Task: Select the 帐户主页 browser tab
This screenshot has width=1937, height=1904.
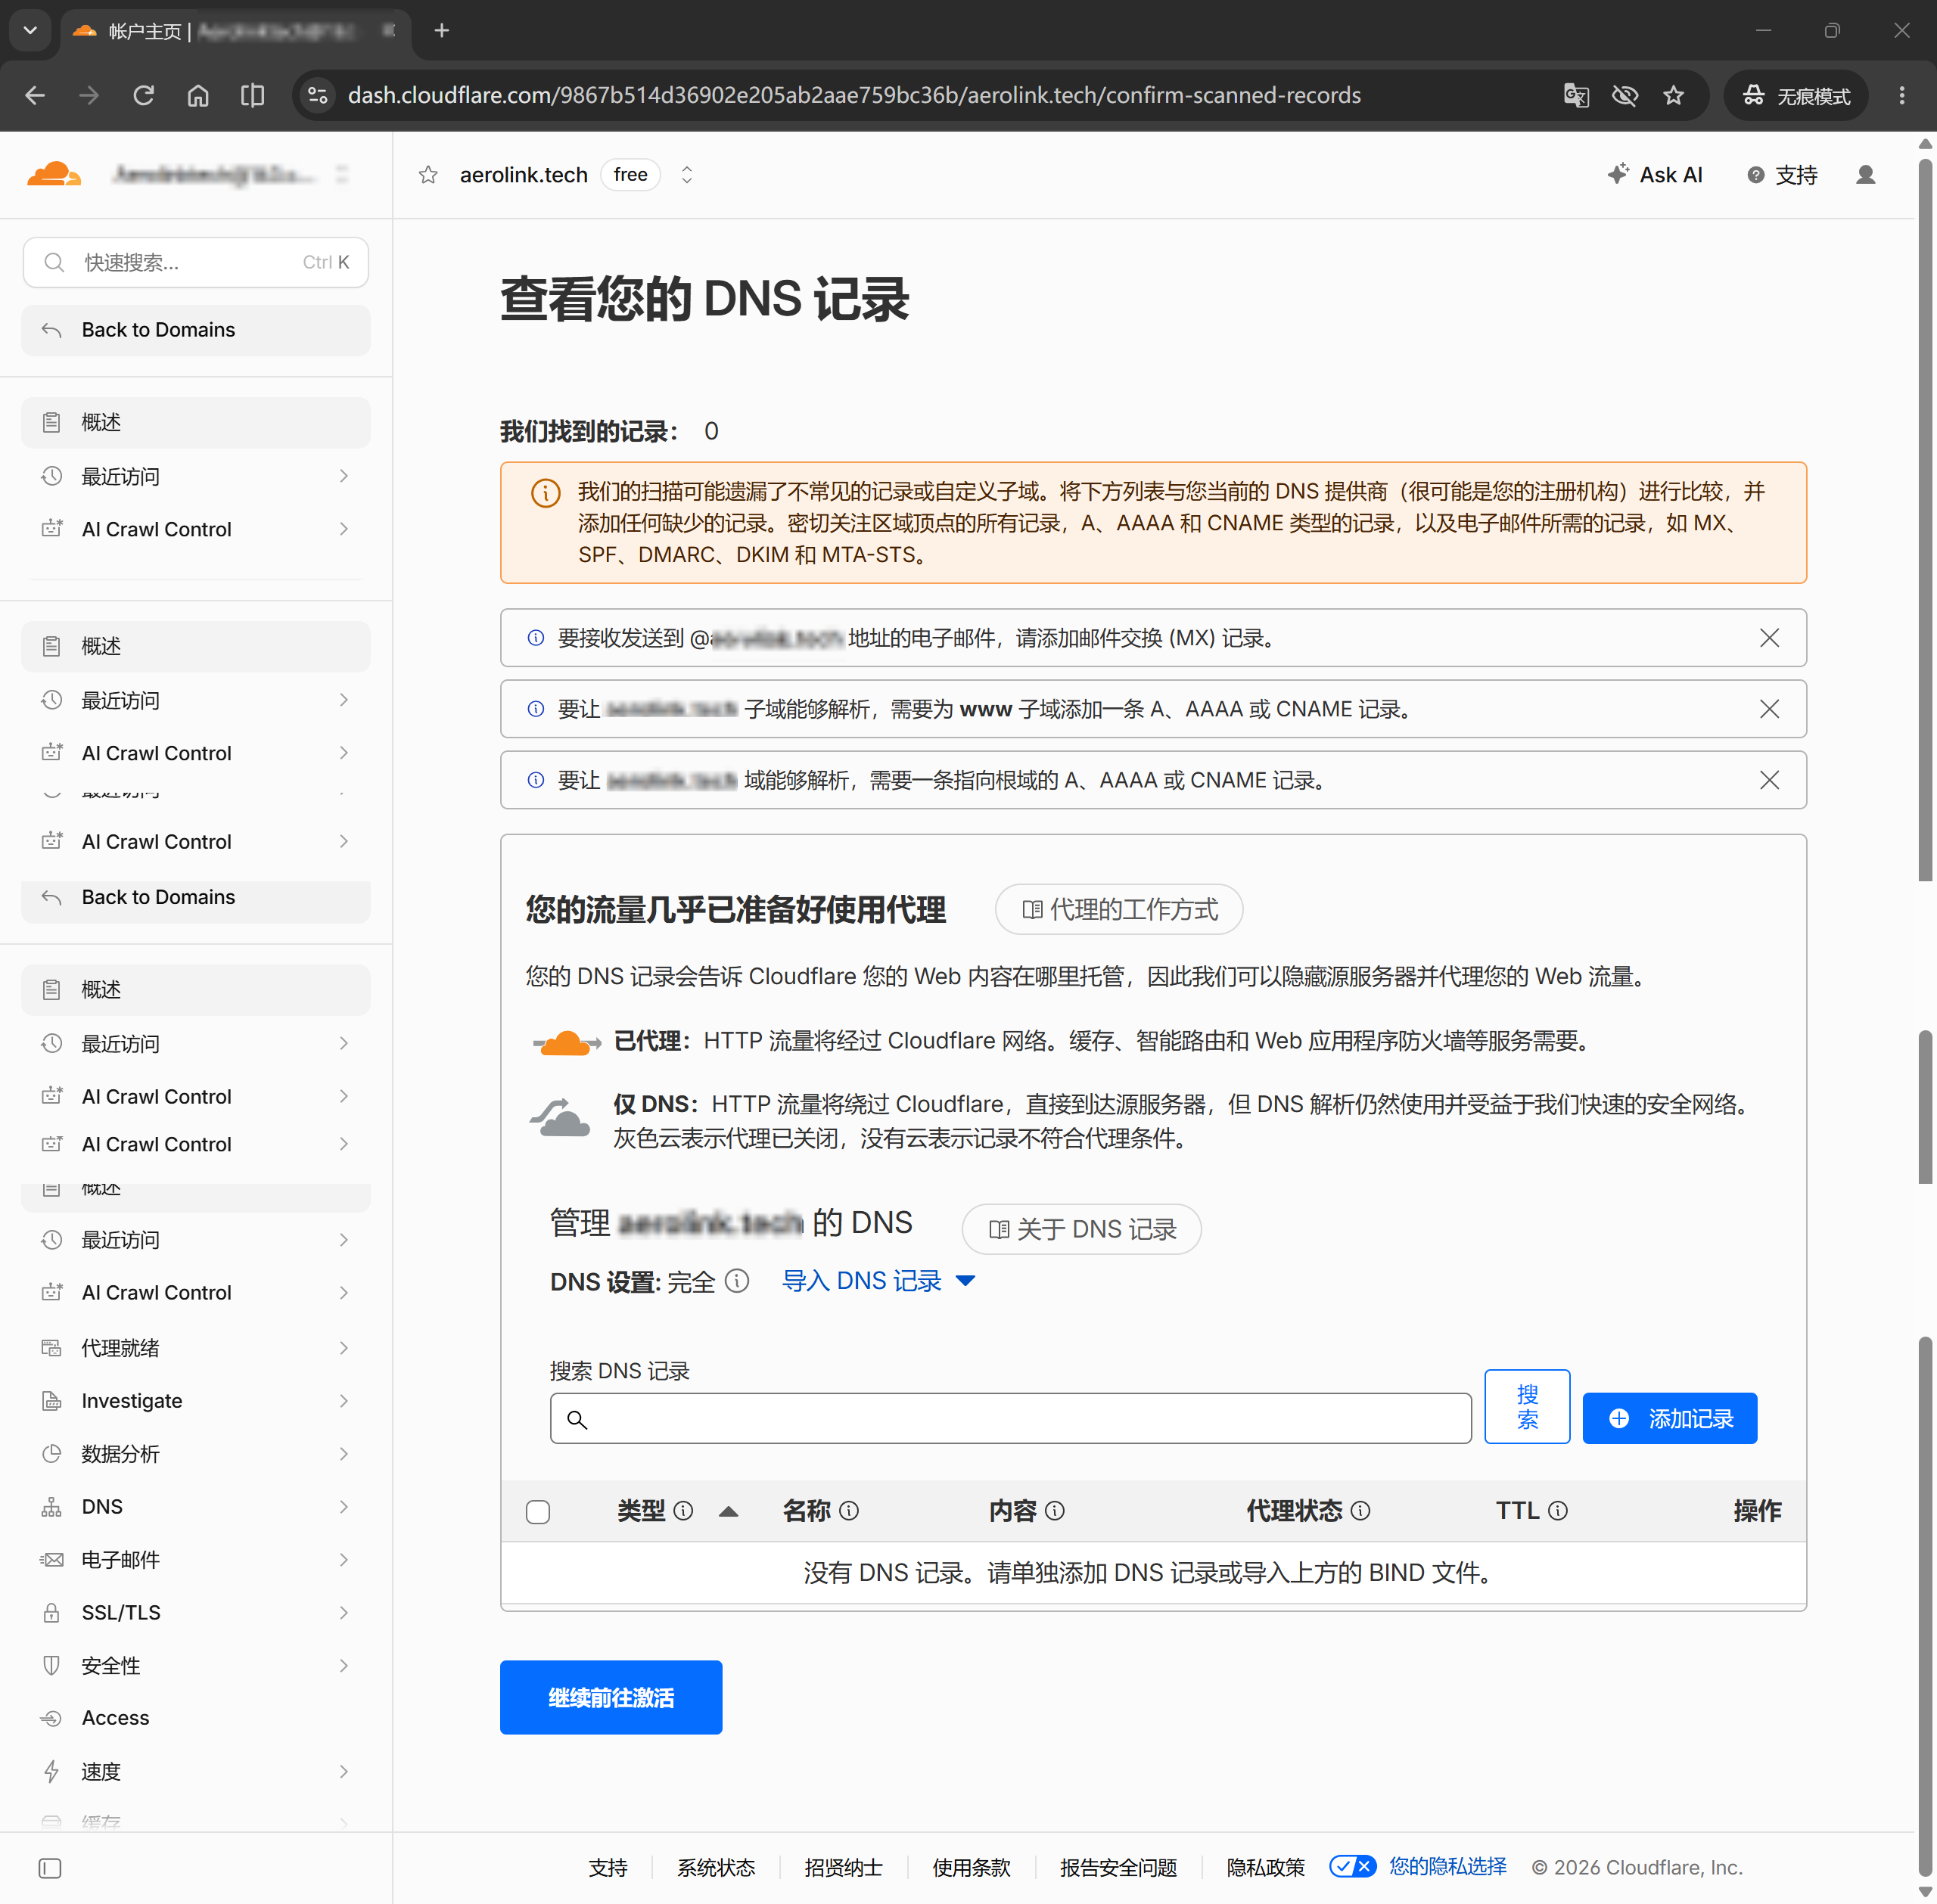Action: tap(236, 31)
